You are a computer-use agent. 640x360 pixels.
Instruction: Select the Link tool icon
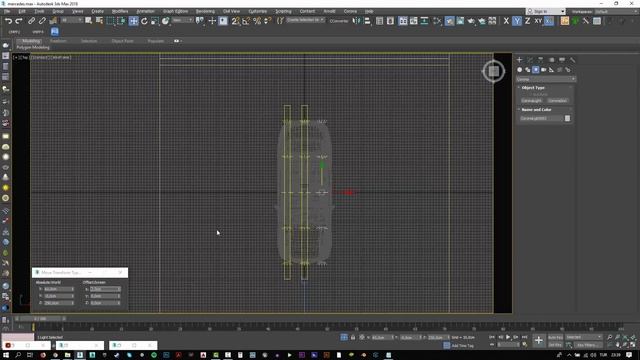pos(31,21)
